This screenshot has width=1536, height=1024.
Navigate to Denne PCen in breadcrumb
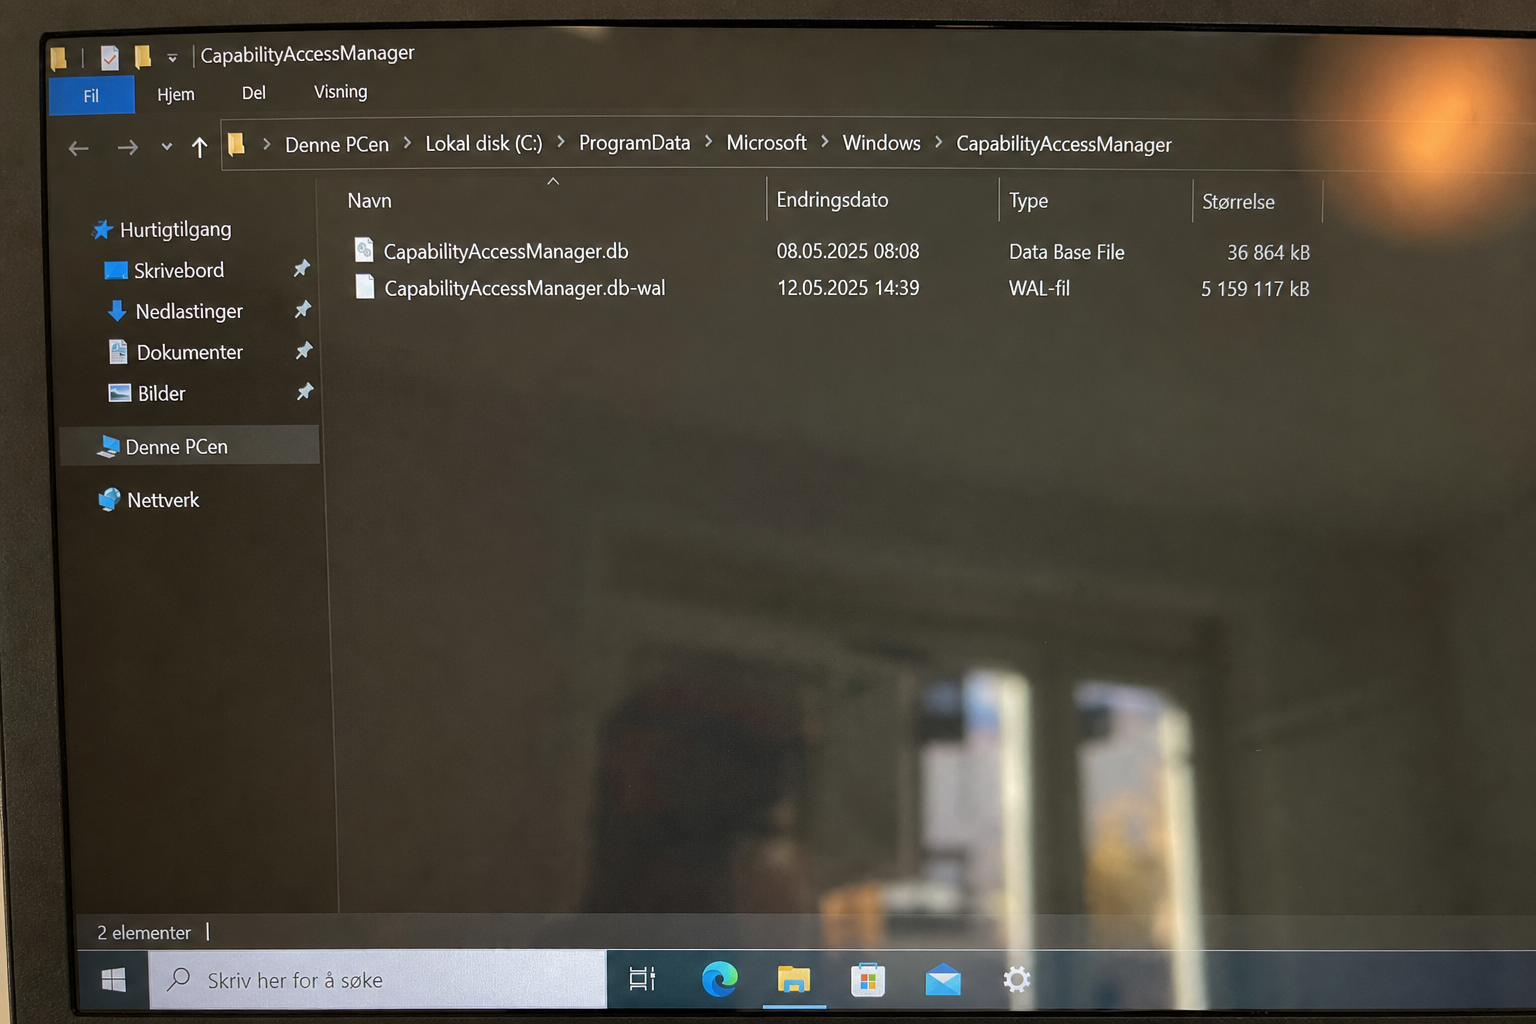(x=337, y=145)
